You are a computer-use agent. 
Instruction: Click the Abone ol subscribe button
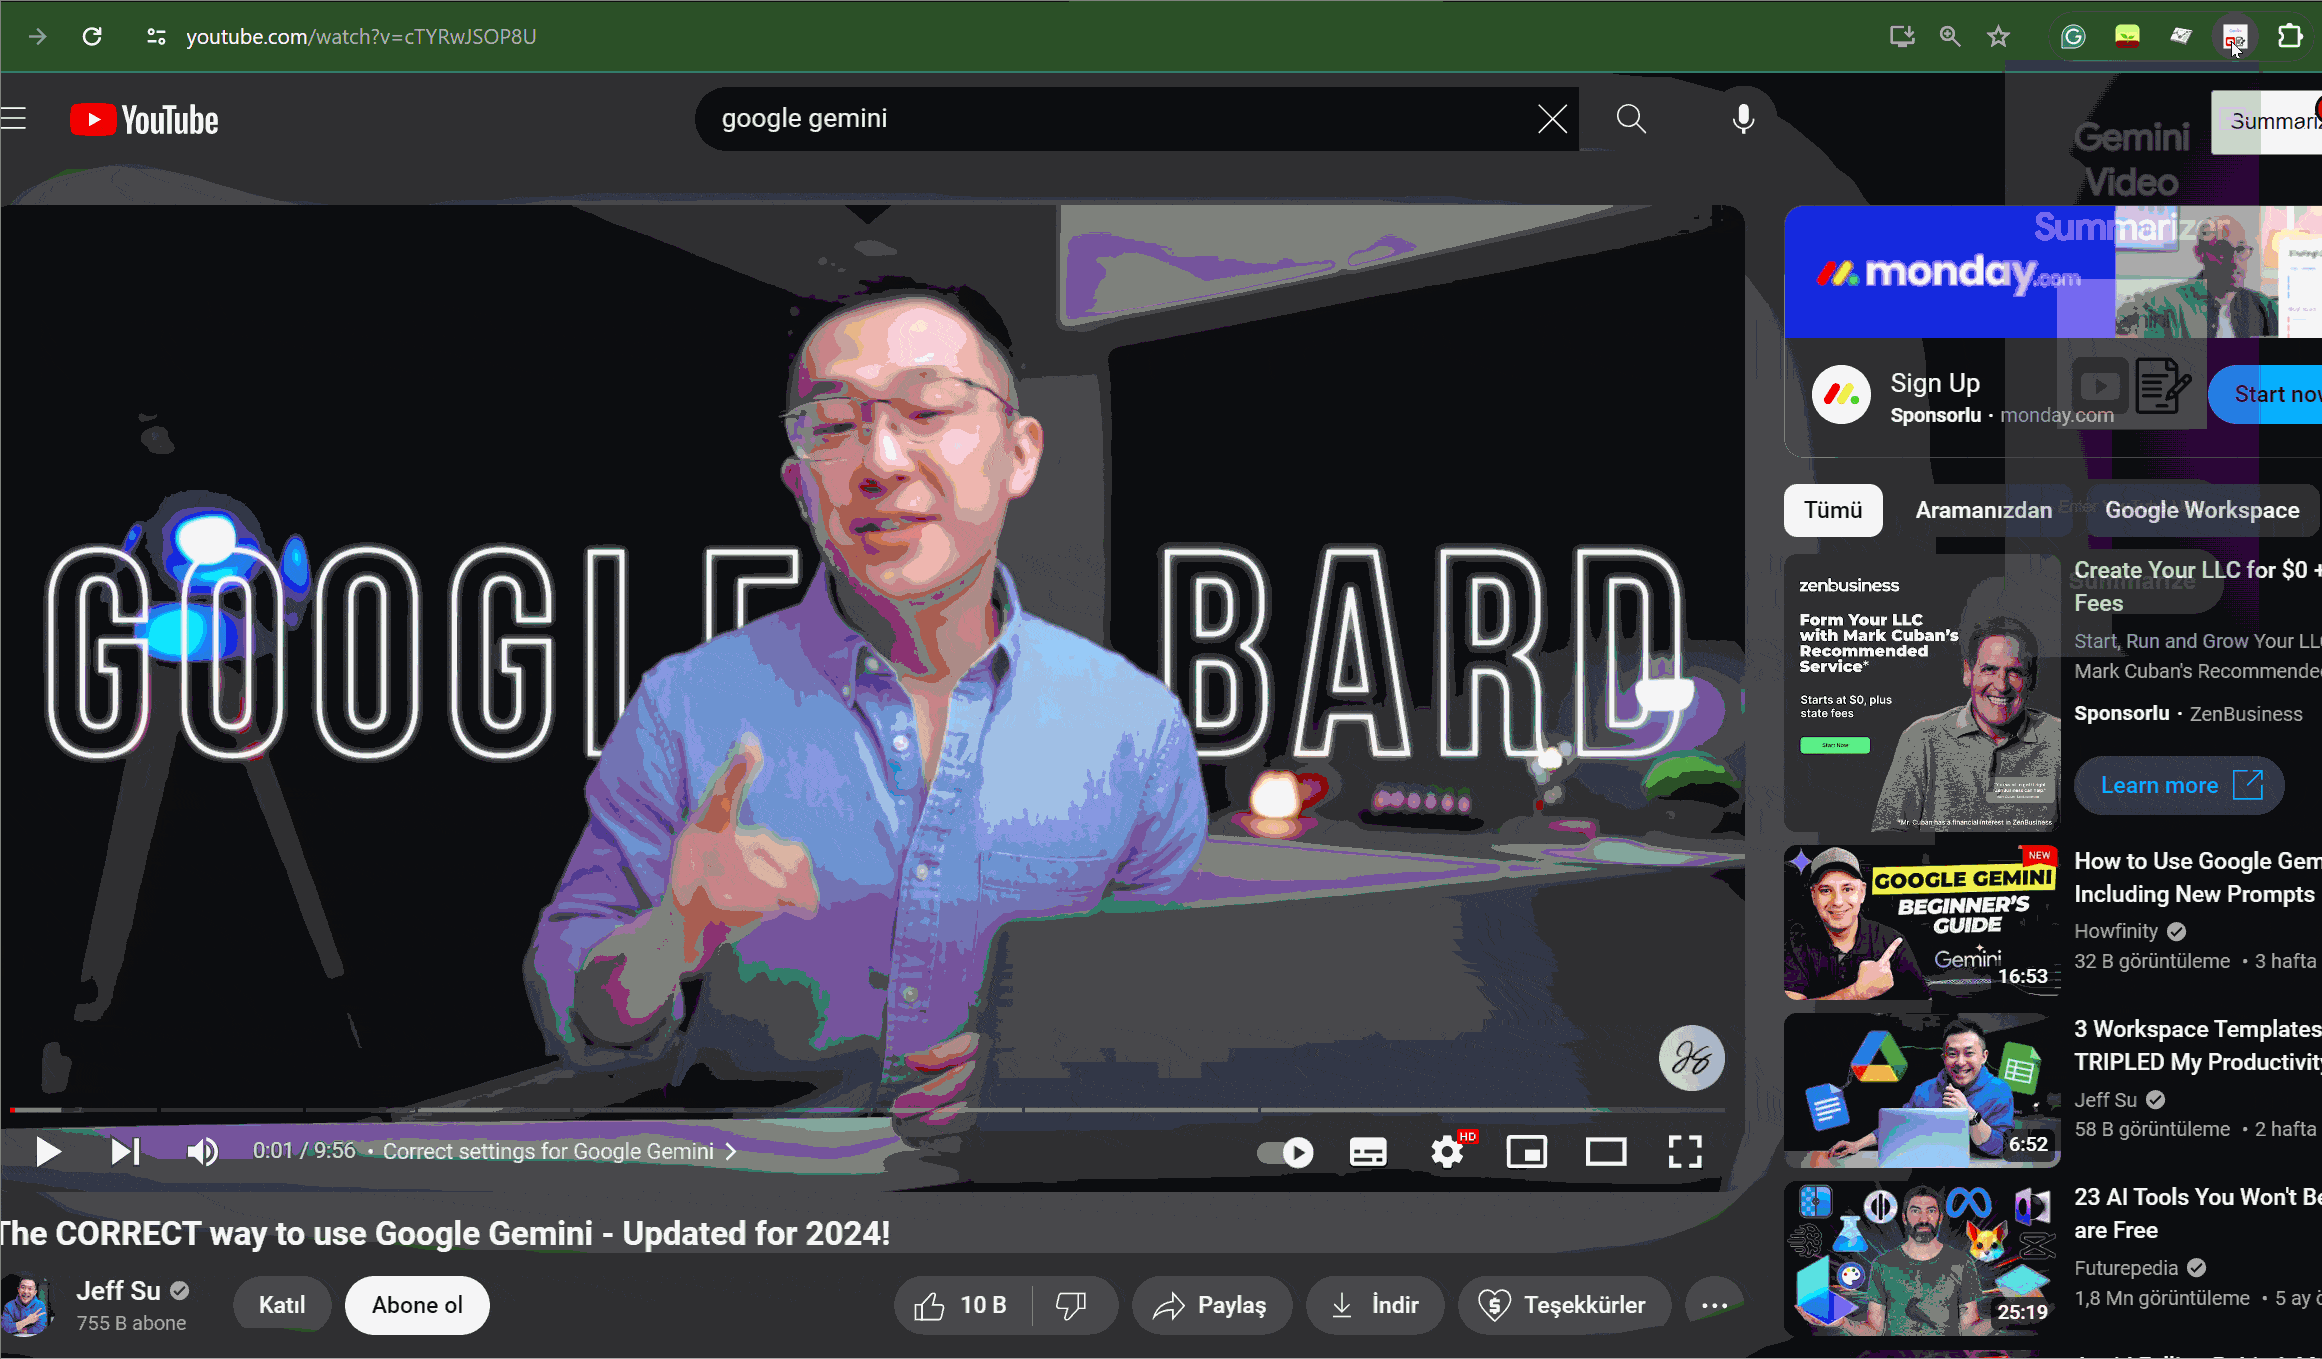pyautogui.click(x=417, y=1305)
